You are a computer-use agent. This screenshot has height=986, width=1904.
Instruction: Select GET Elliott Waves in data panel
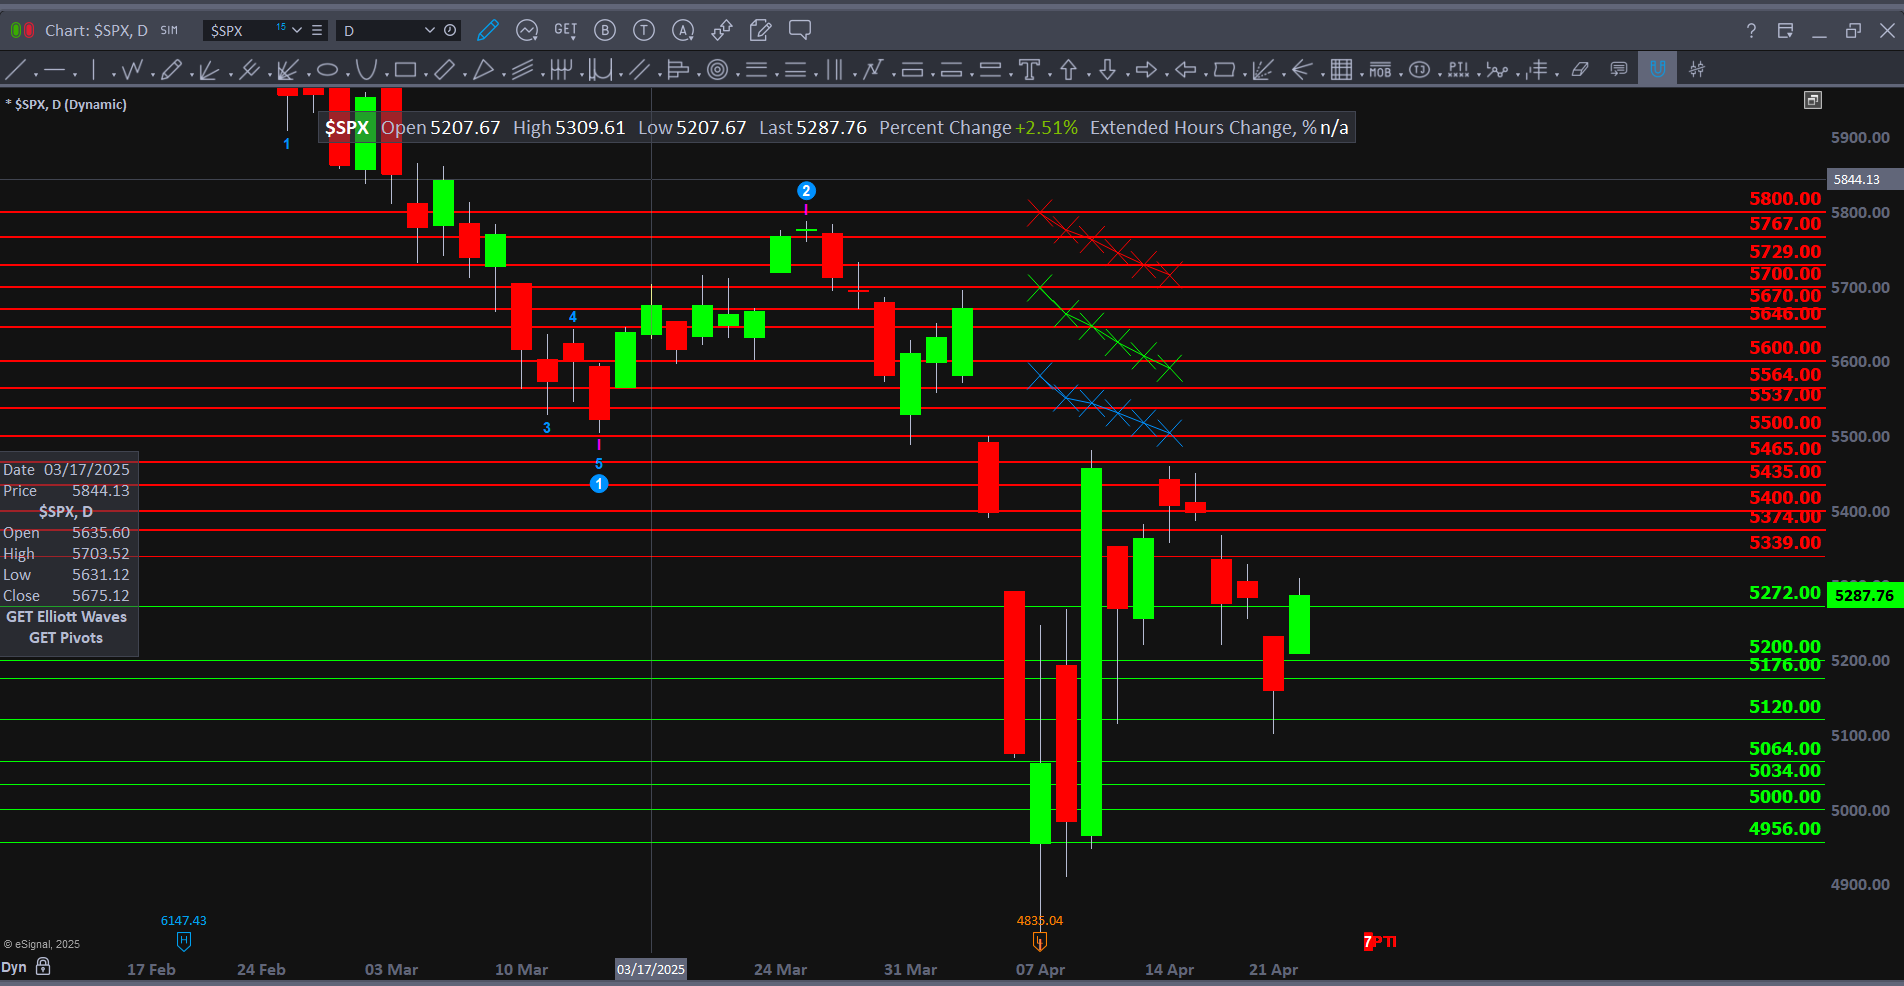click(x=66, y=617)
